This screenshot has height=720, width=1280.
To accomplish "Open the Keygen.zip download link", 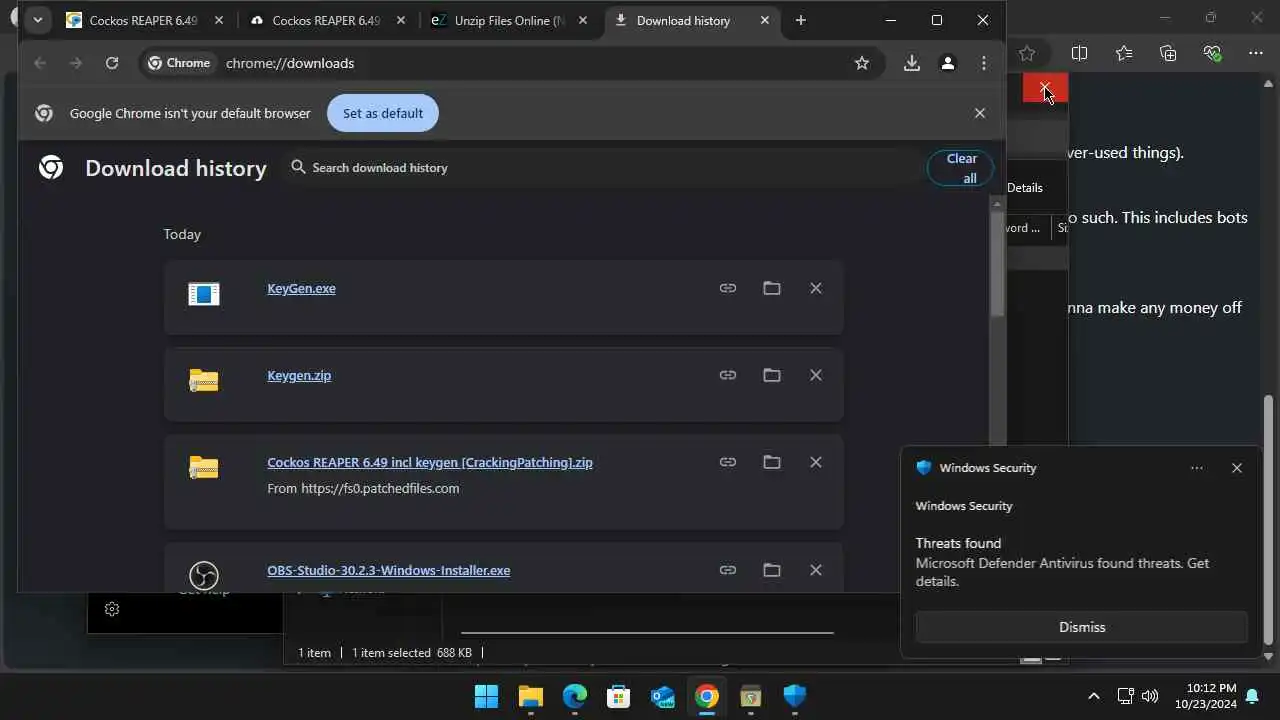I will (299, 375).
